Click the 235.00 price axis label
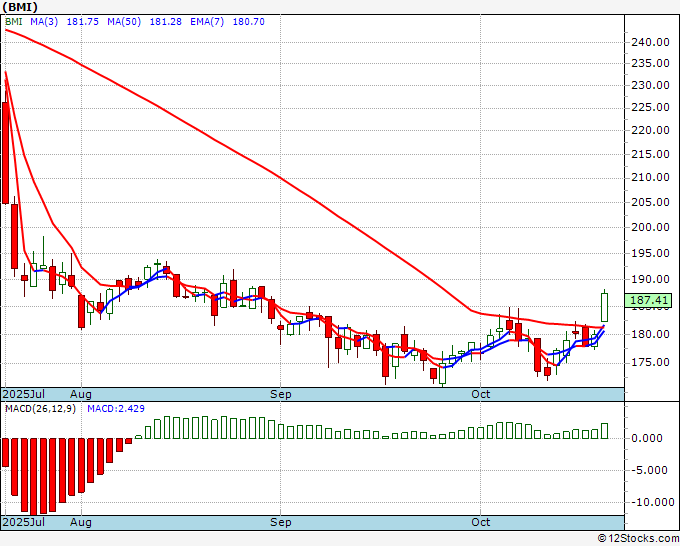This screenshot has width=680, height=546. pos(650,63)
